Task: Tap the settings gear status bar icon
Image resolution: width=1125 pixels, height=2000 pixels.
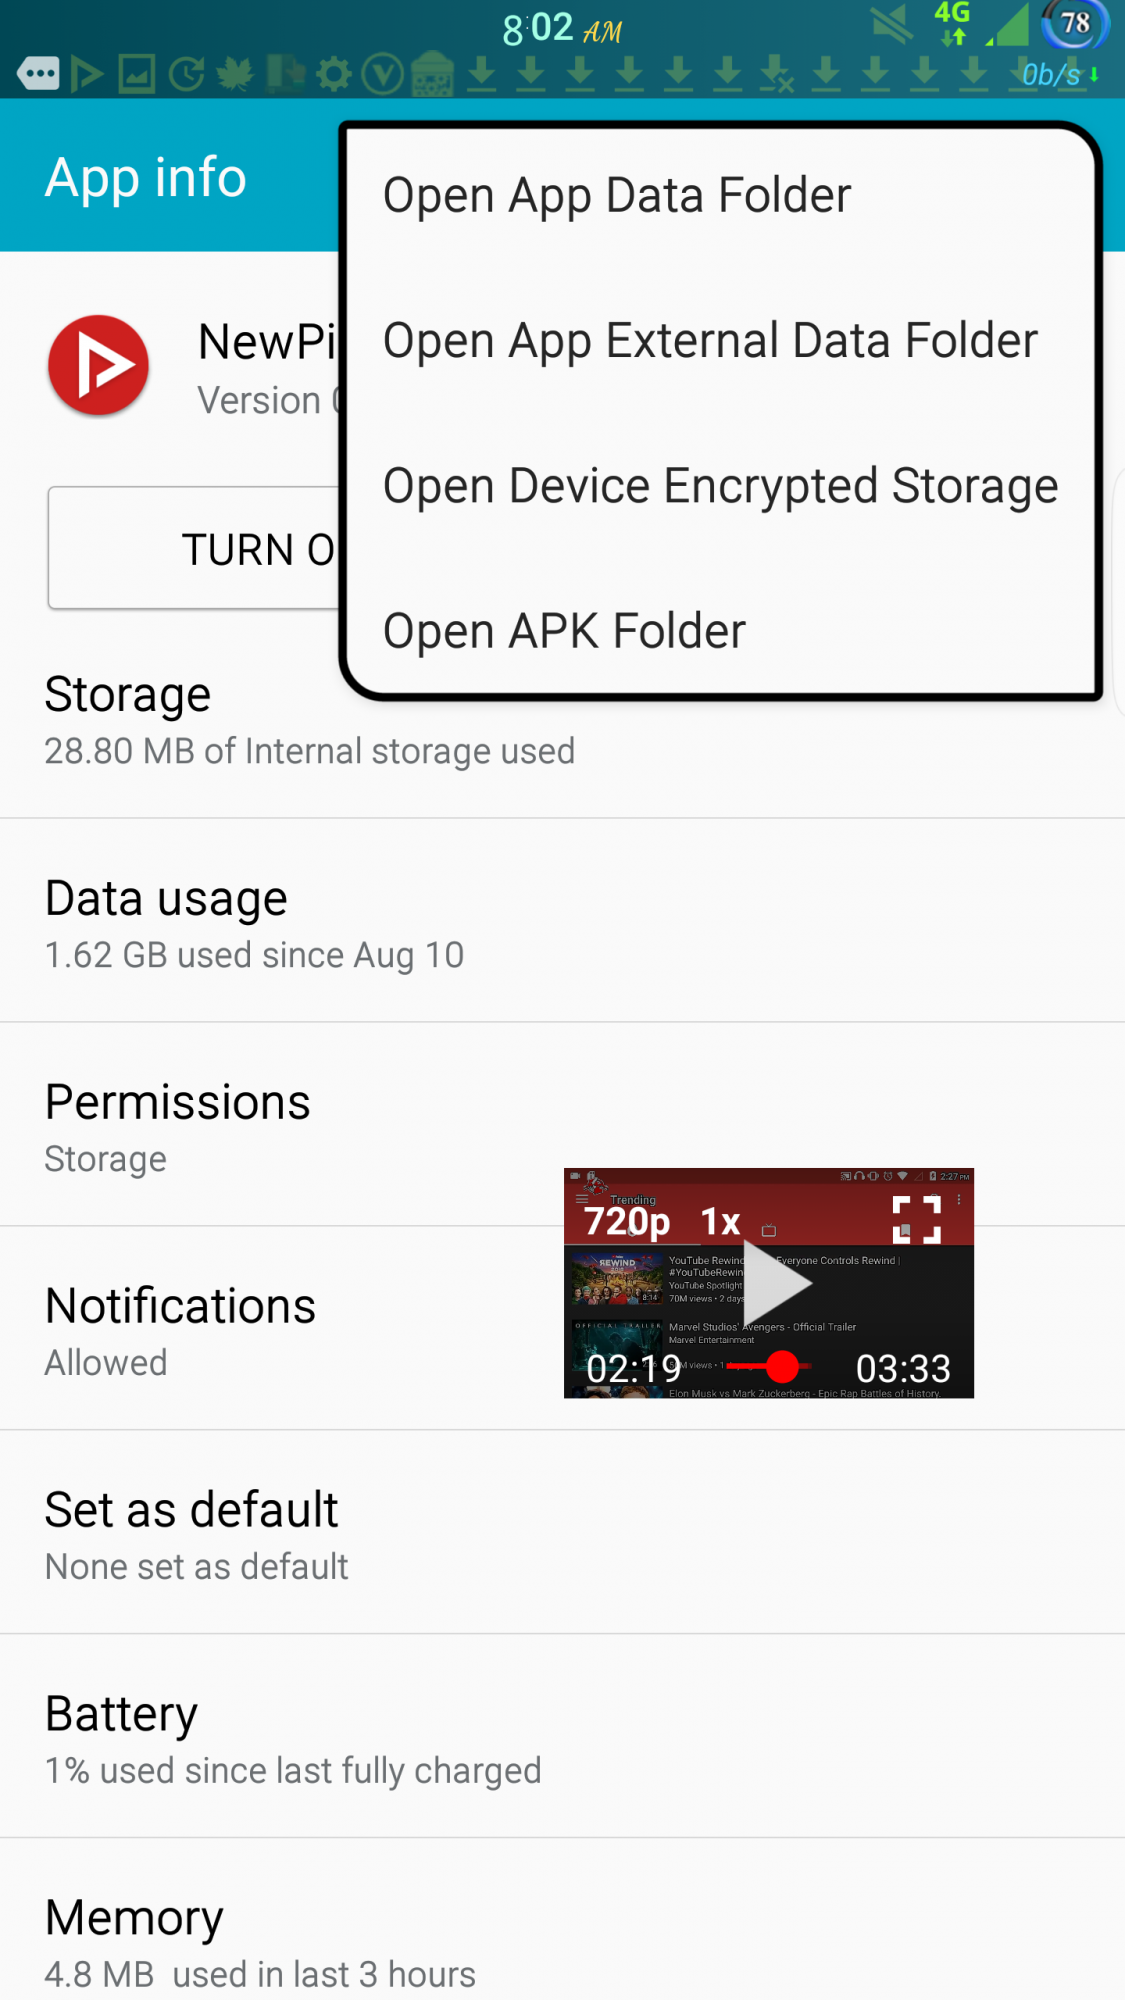Action: [x=334, y=74]
